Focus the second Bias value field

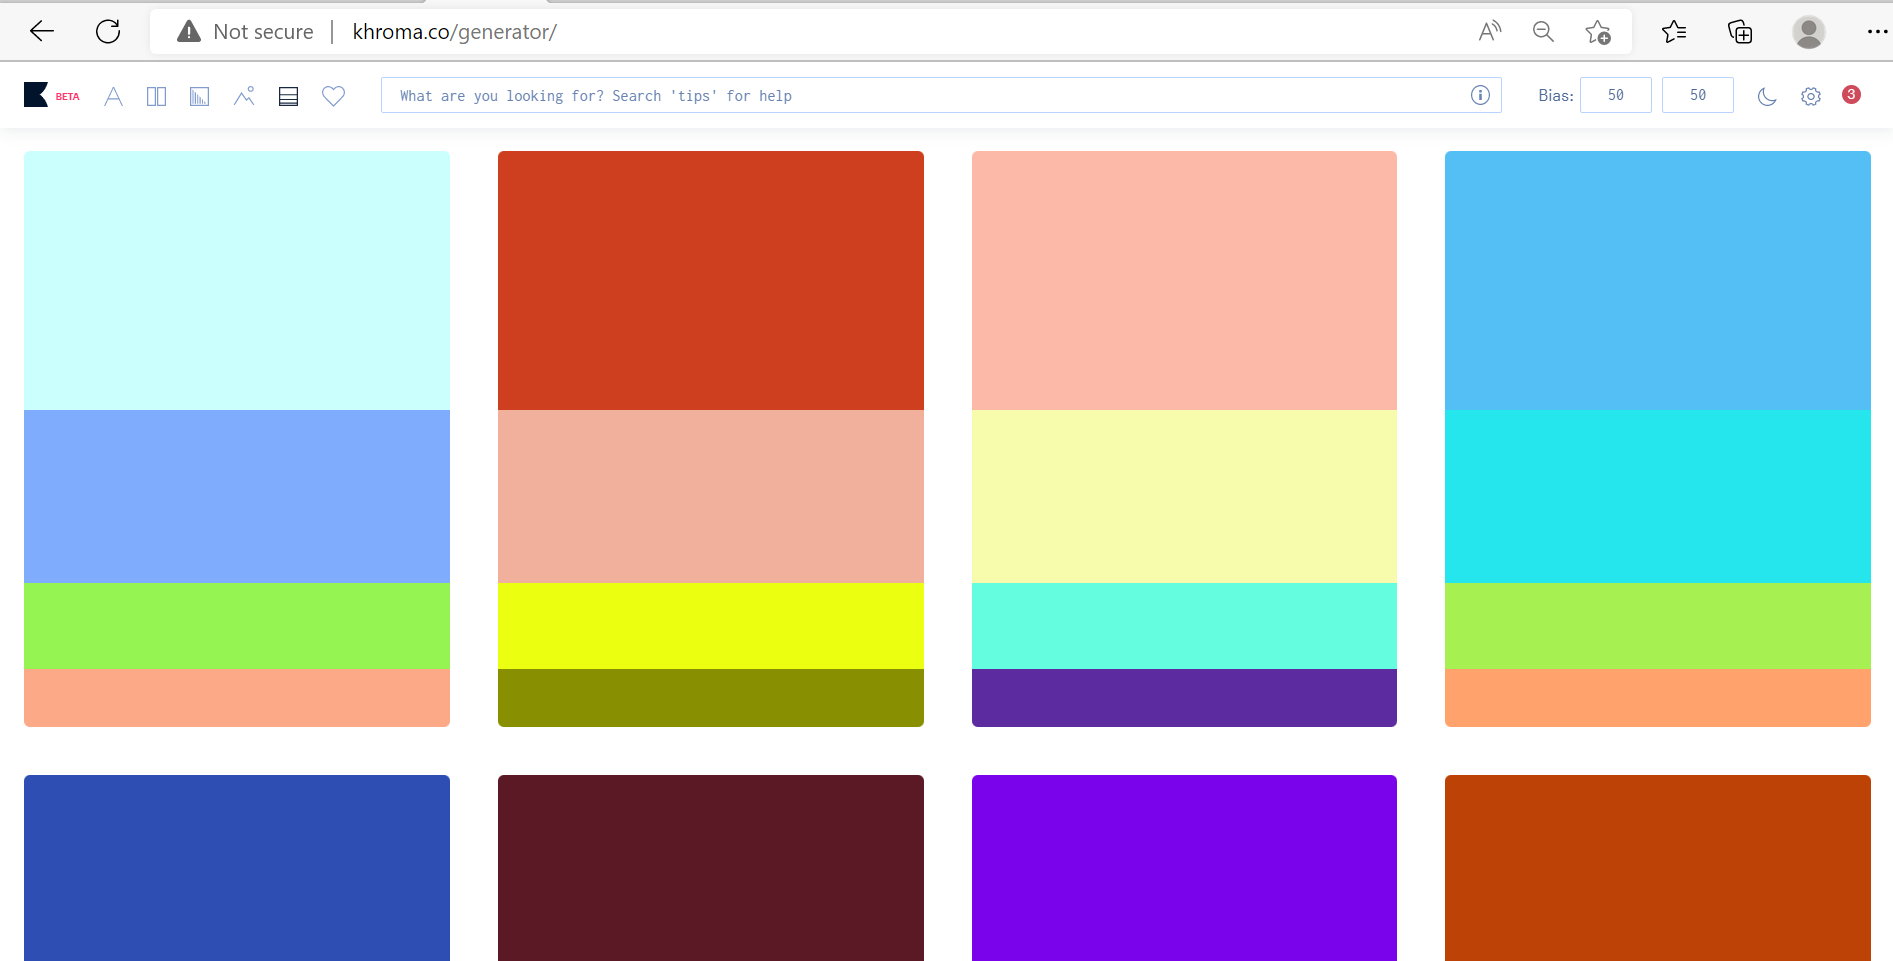[x=1697, y=95]
